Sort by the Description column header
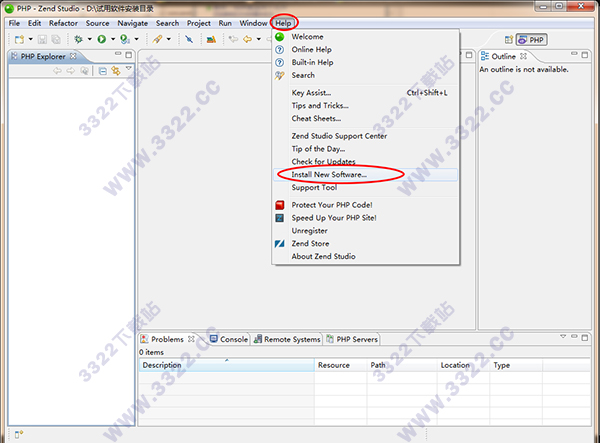Viewport: 600px width, 443px height. (x=227, y=365)
